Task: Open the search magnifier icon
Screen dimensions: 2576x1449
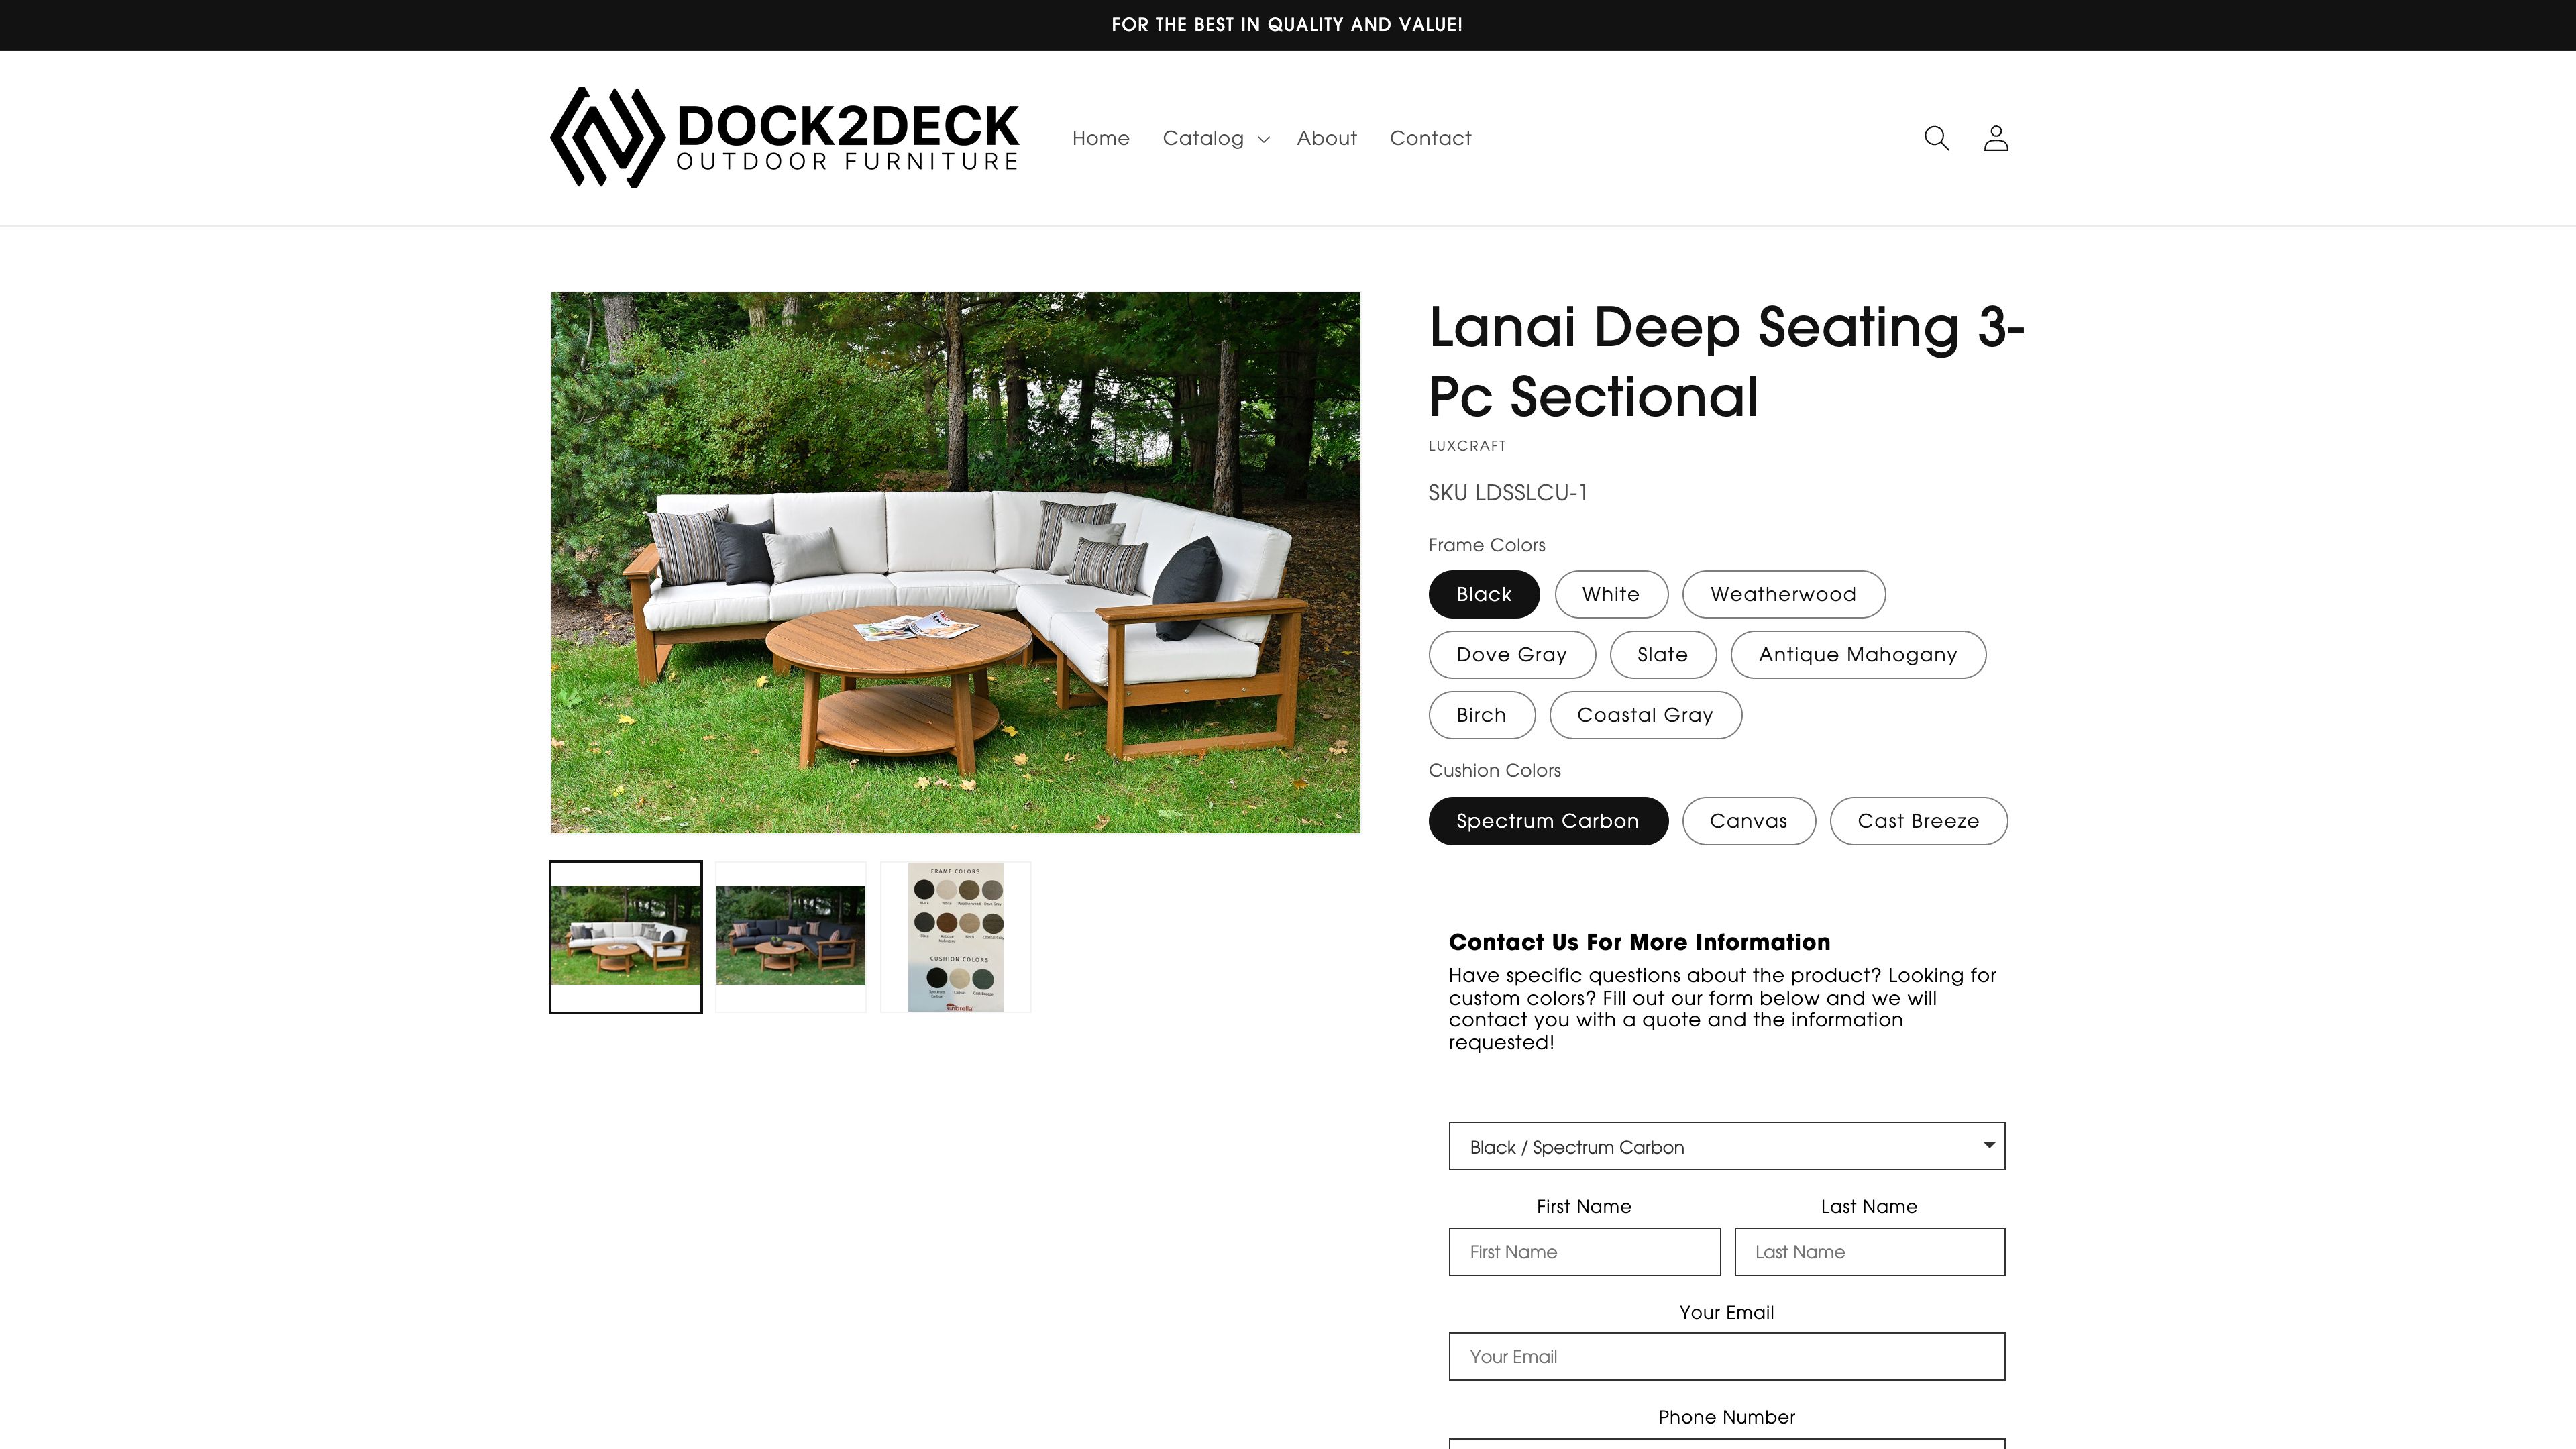Action: (1936, 138)
